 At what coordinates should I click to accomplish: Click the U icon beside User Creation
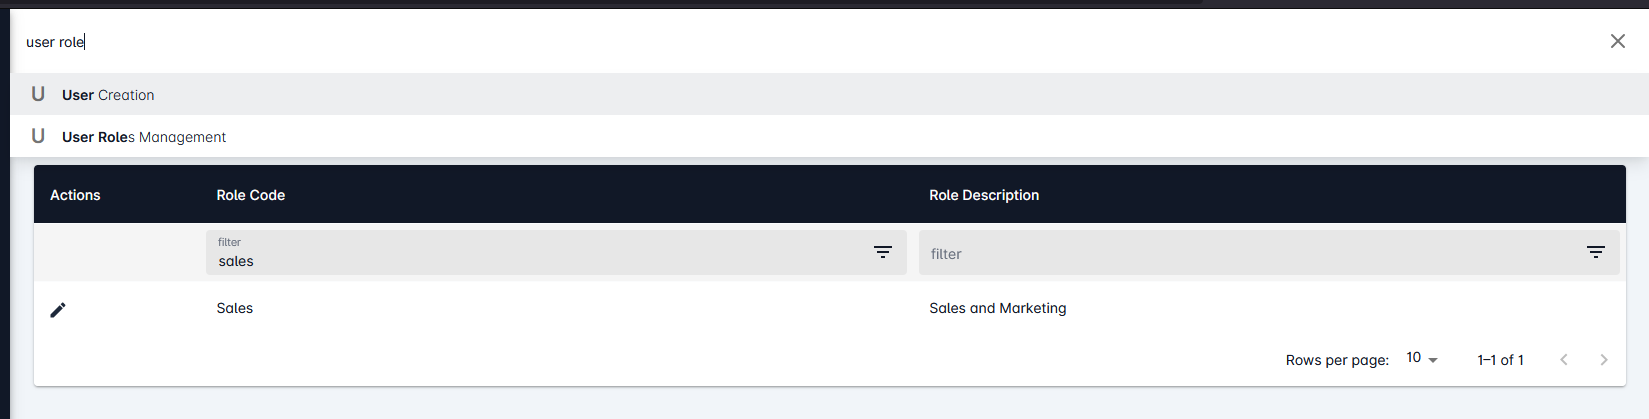click(x=38, y=94)
